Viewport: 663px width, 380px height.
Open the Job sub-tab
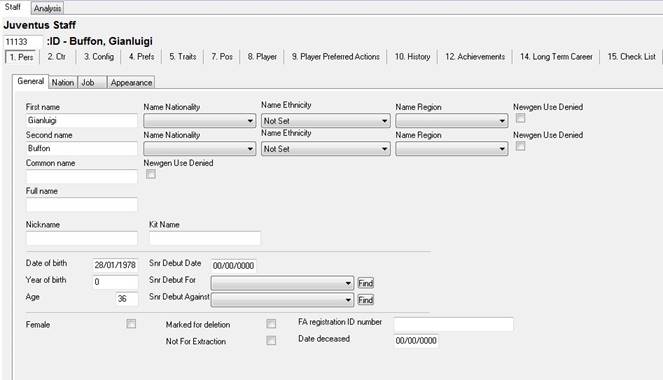[92, 82]
